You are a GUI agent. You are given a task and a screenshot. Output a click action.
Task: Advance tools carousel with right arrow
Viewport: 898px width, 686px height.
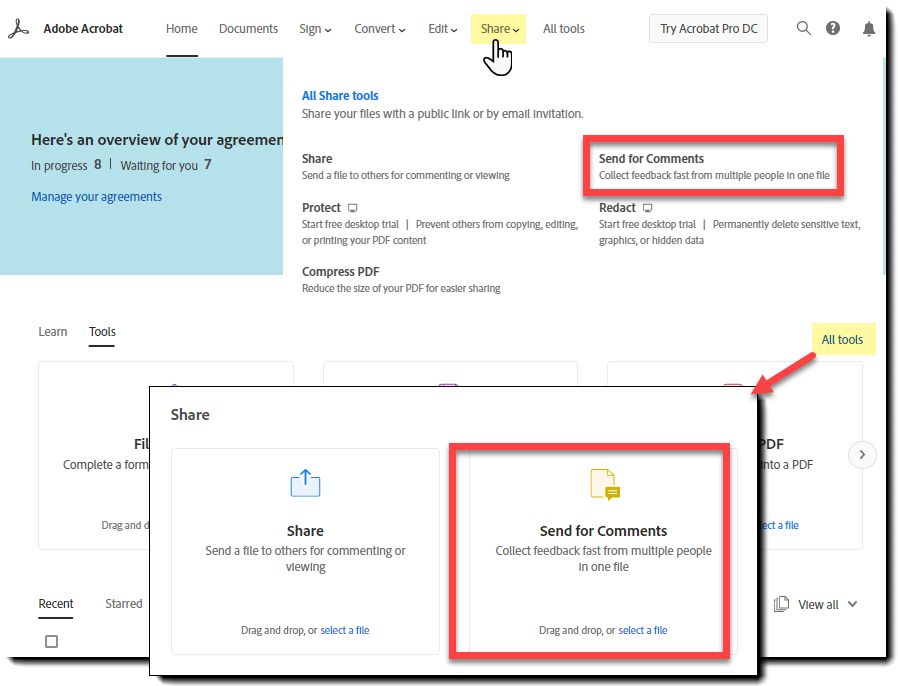862,455
